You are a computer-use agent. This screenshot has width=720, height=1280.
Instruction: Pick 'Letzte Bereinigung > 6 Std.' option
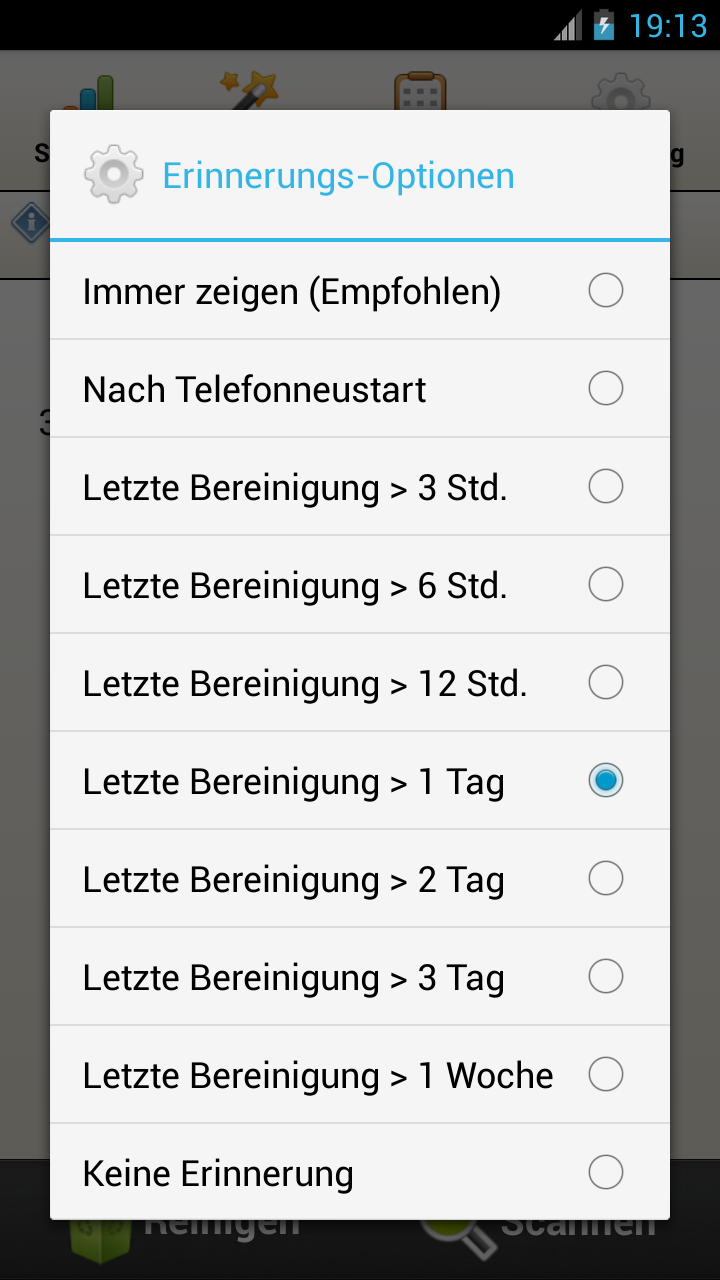(360, 585)
